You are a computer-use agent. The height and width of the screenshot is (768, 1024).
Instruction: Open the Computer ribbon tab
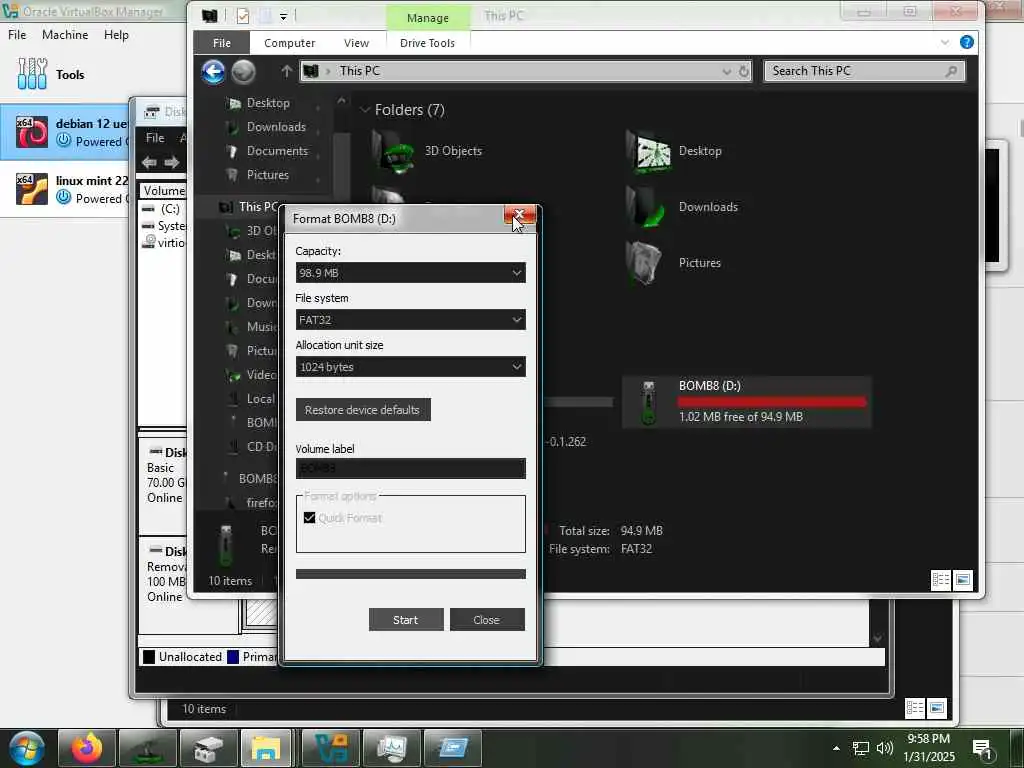coord(289,43)
